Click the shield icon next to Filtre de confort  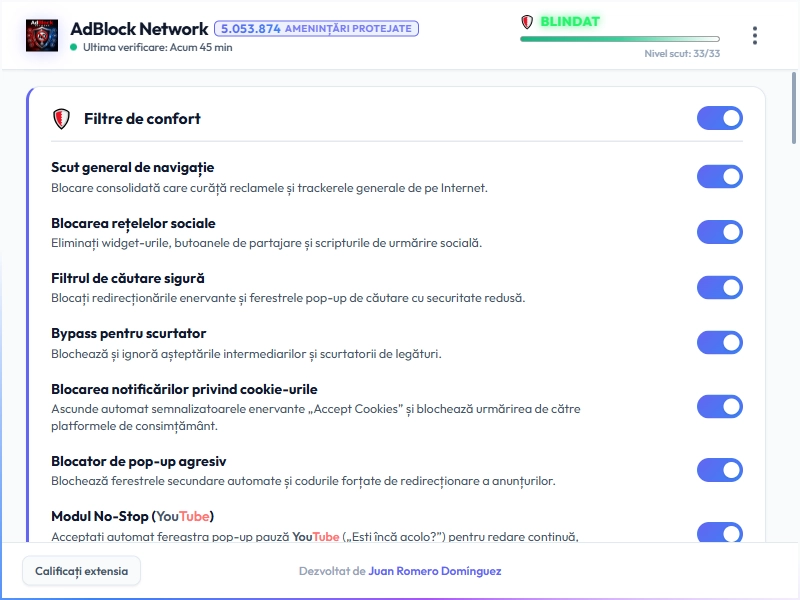61,119
